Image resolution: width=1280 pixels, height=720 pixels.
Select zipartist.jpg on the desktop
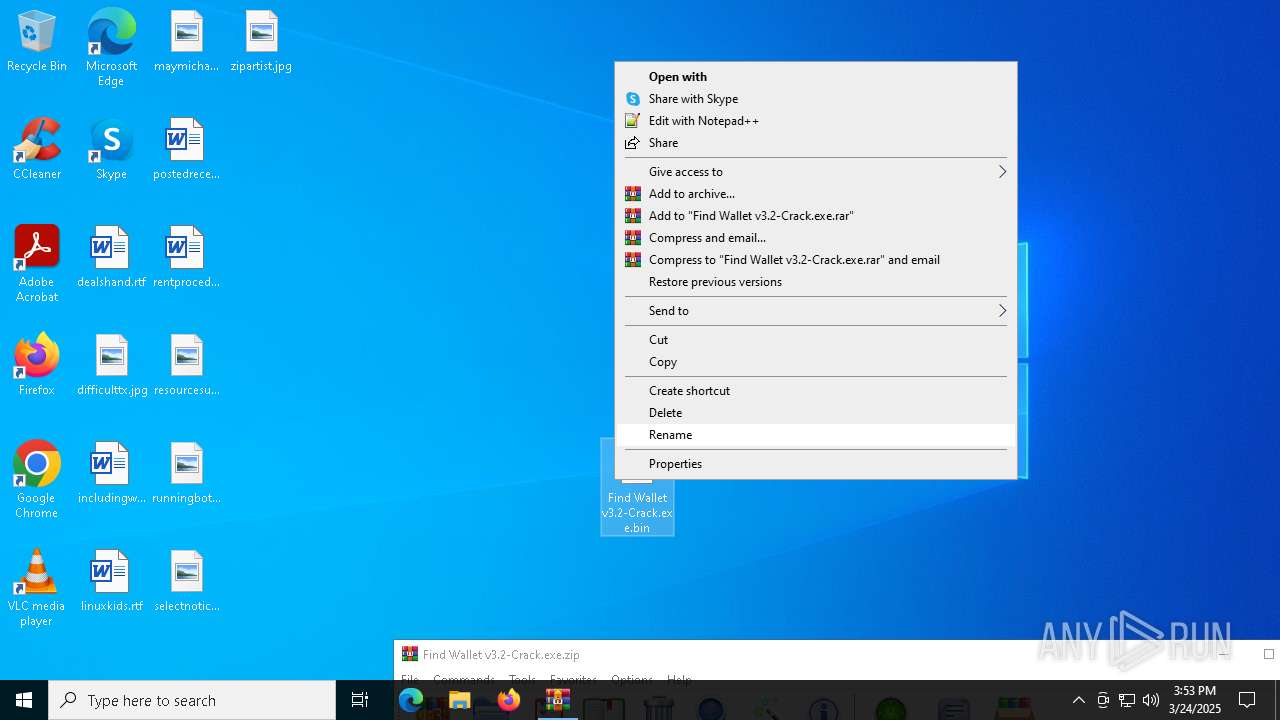pos(261,41)
